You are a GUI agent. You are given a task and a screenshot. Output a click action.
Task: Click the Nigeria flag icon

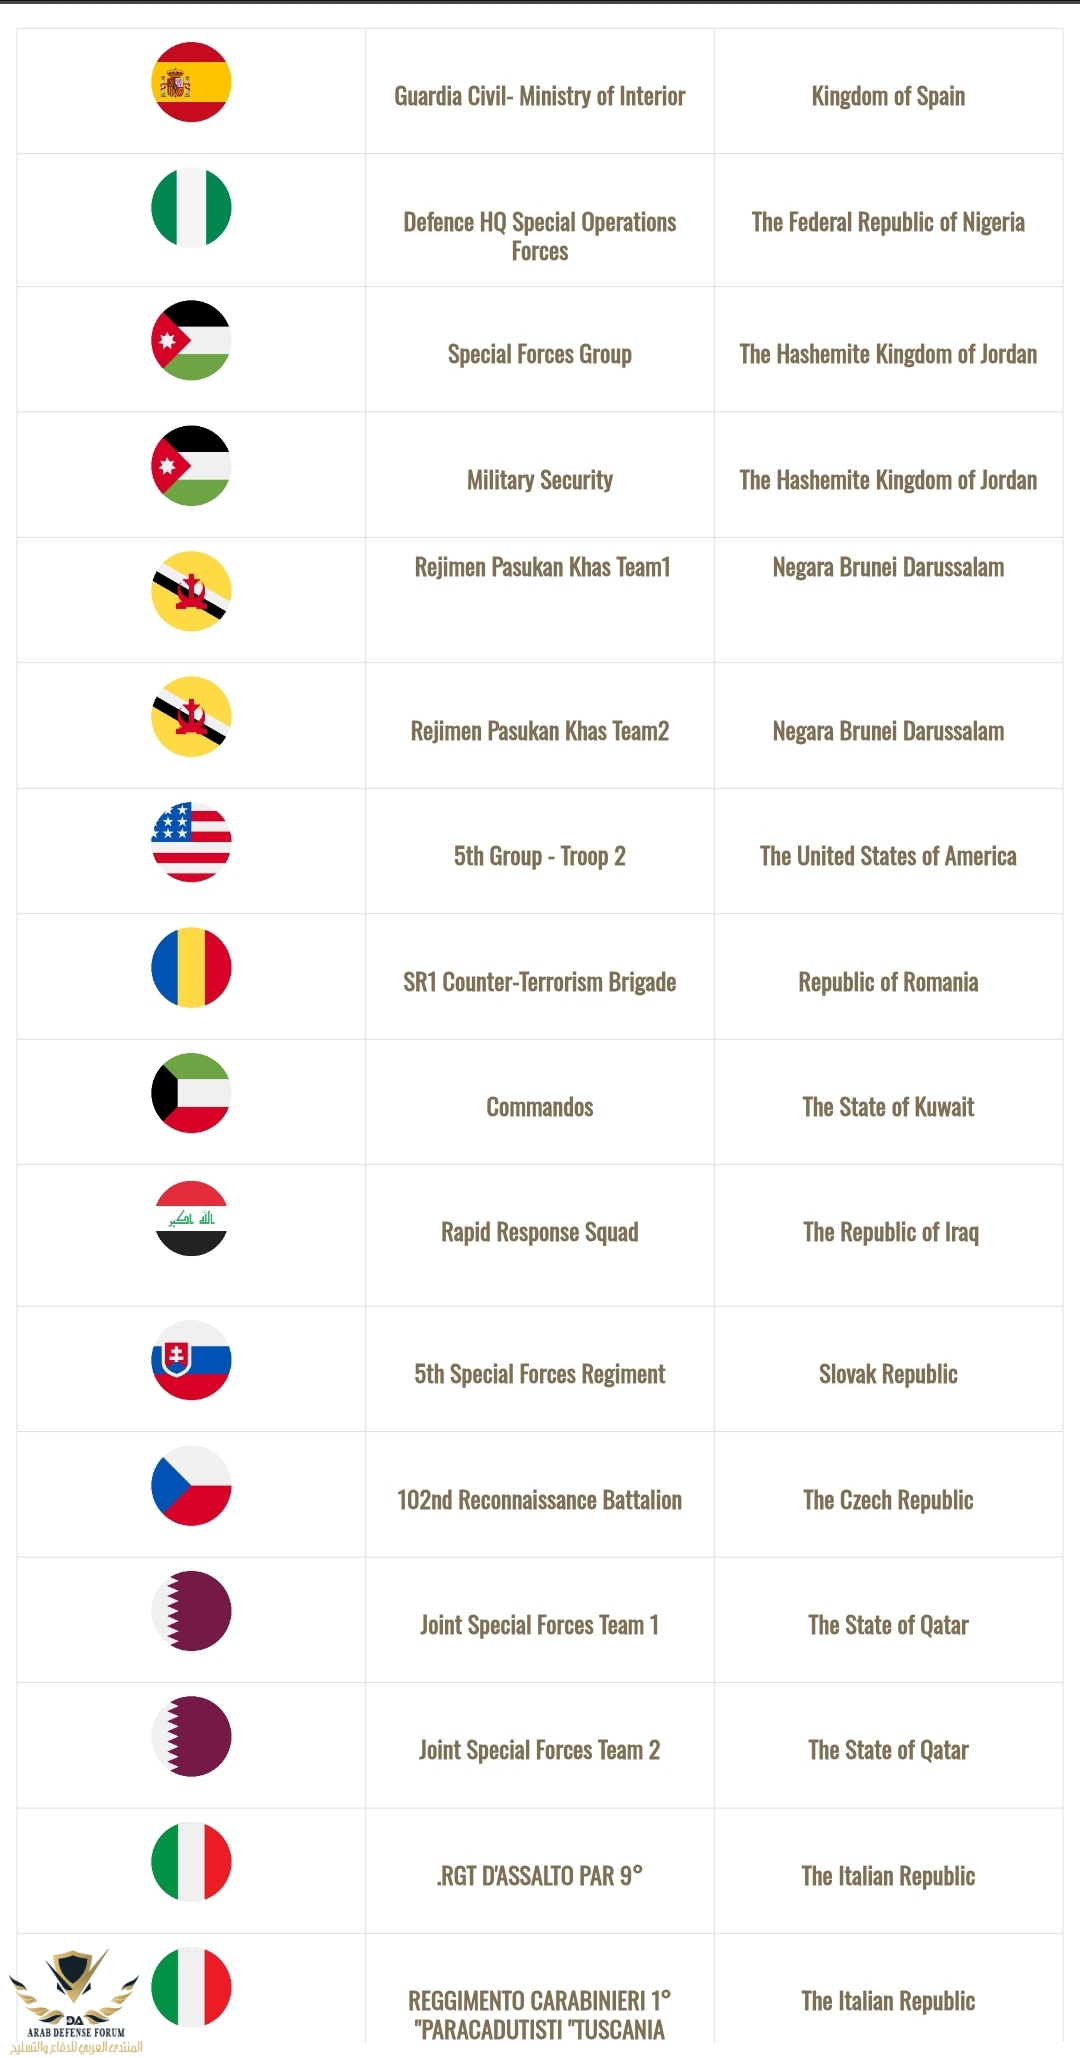point(191,208)
